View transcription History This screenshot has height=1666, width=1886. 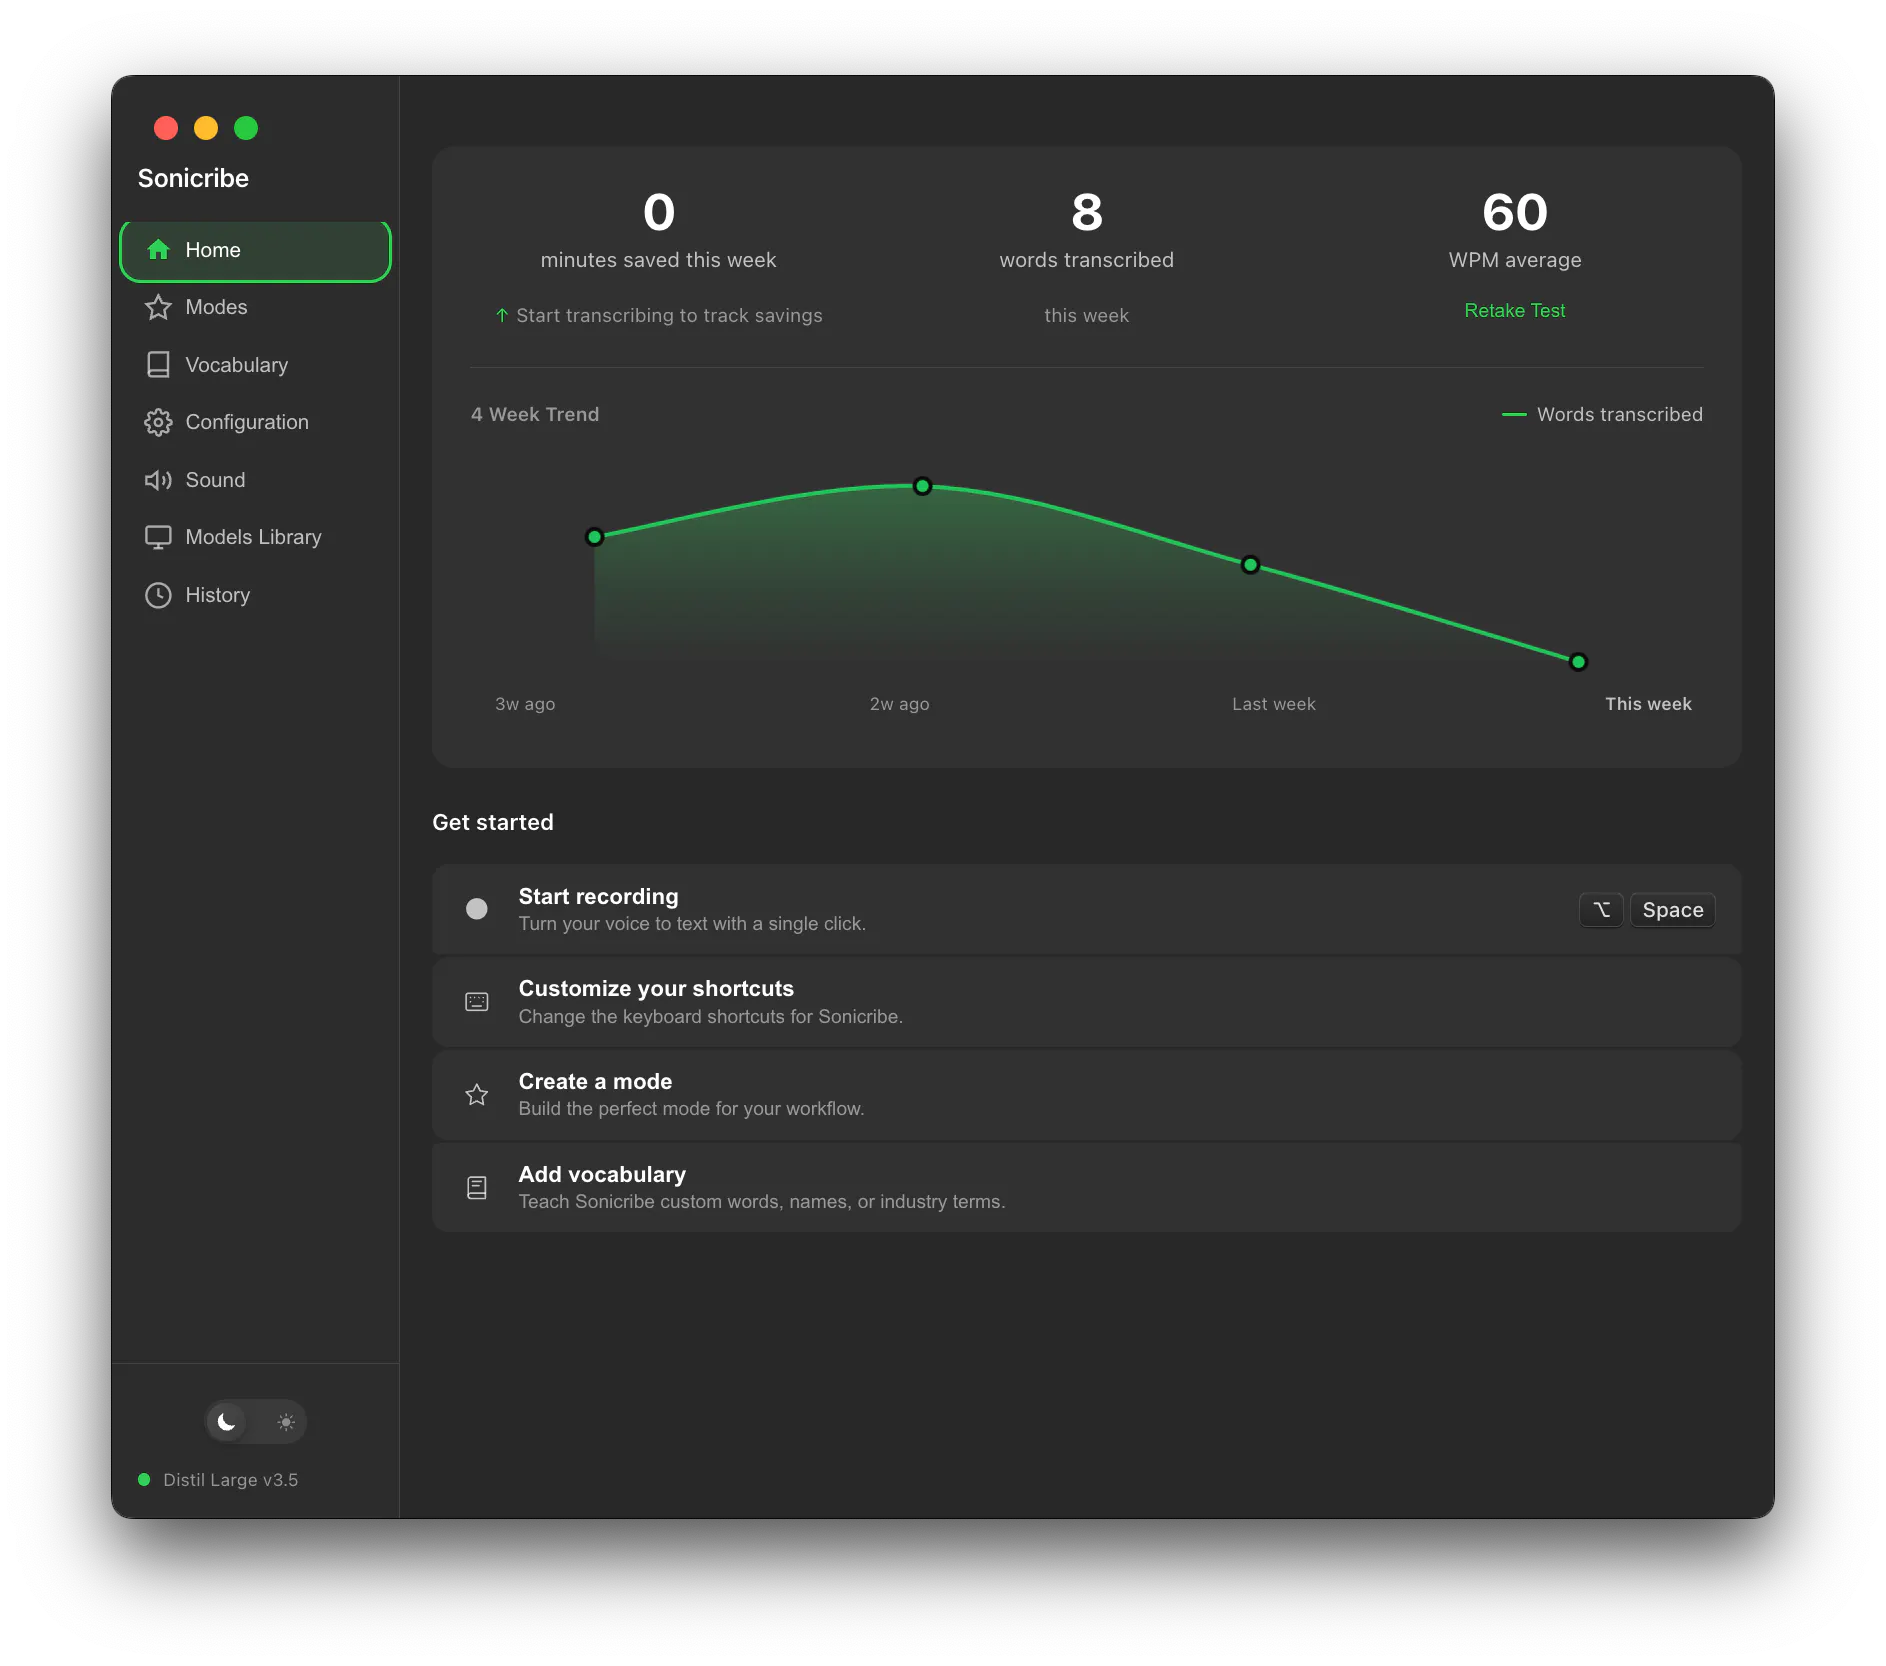click(x=255, y=595)
